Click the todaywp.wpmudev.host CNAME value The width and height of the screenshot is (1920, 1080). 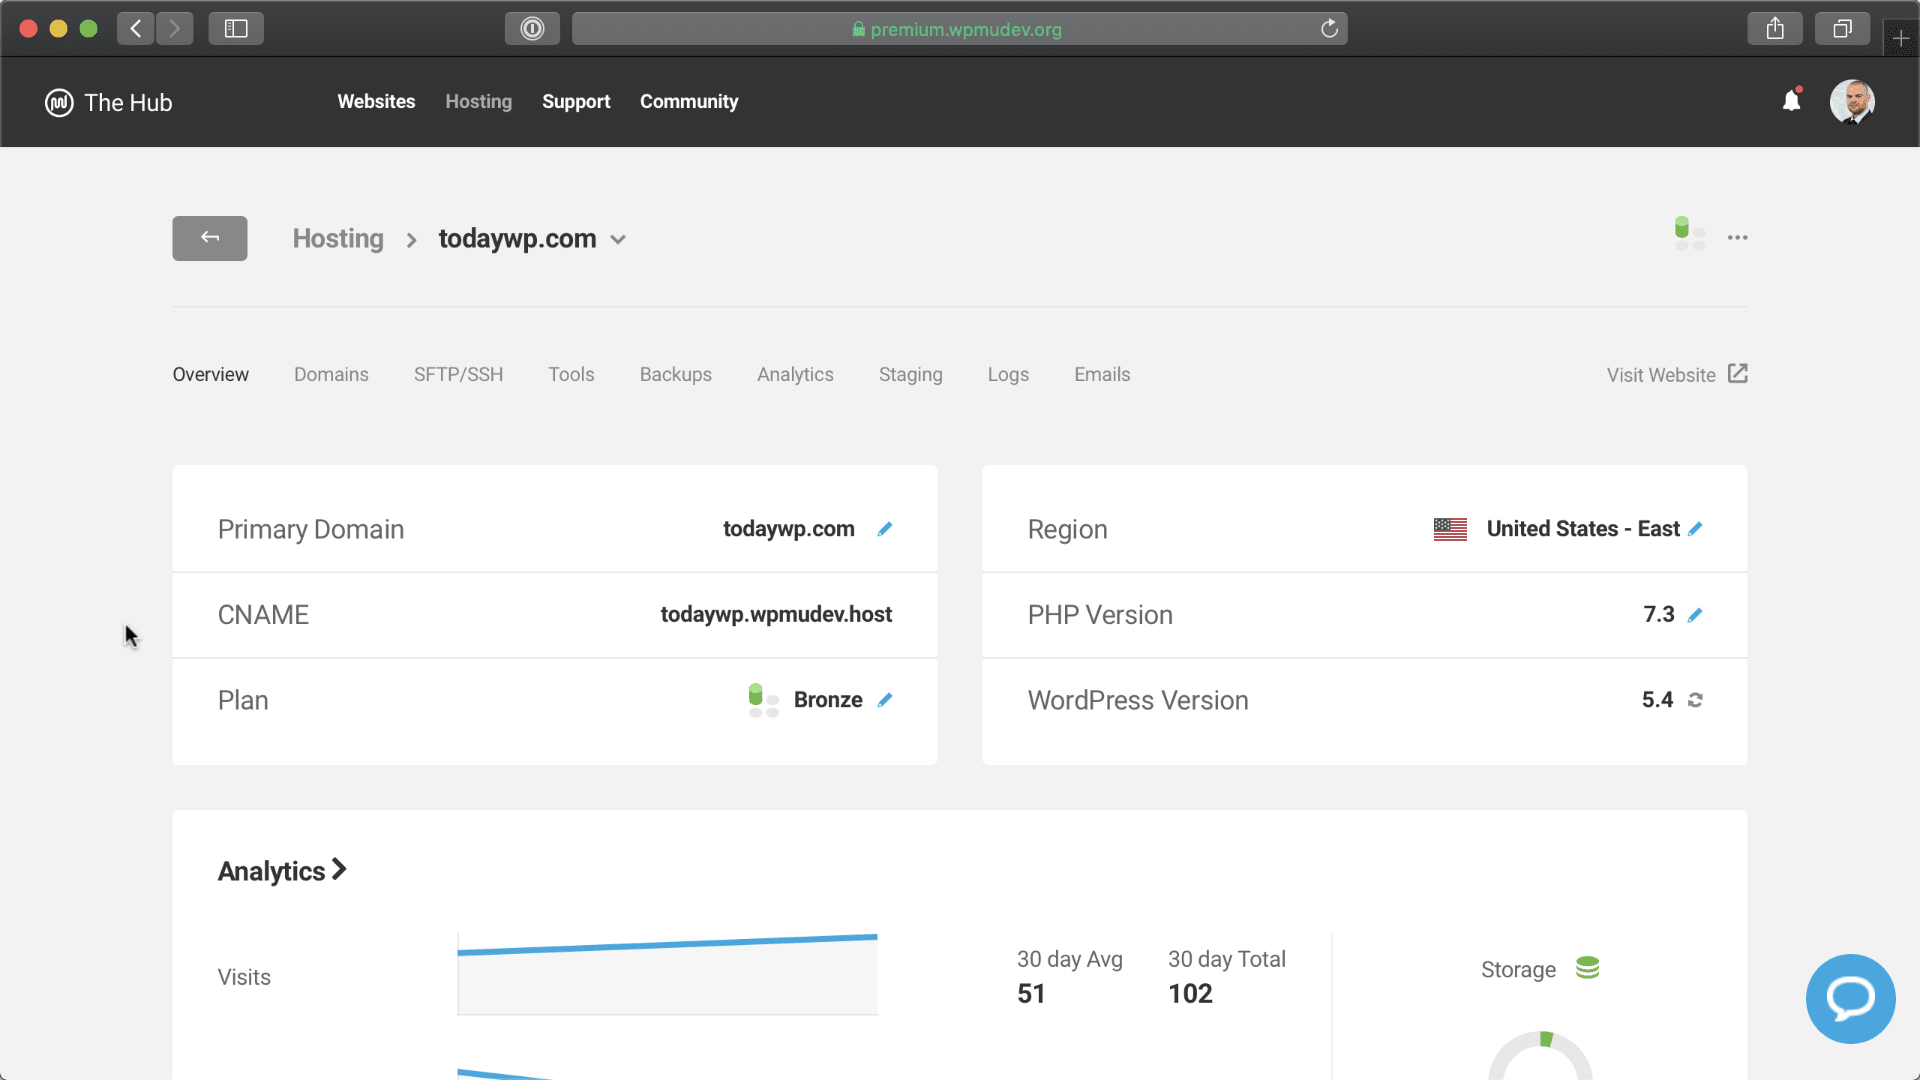tap(776, 614)
